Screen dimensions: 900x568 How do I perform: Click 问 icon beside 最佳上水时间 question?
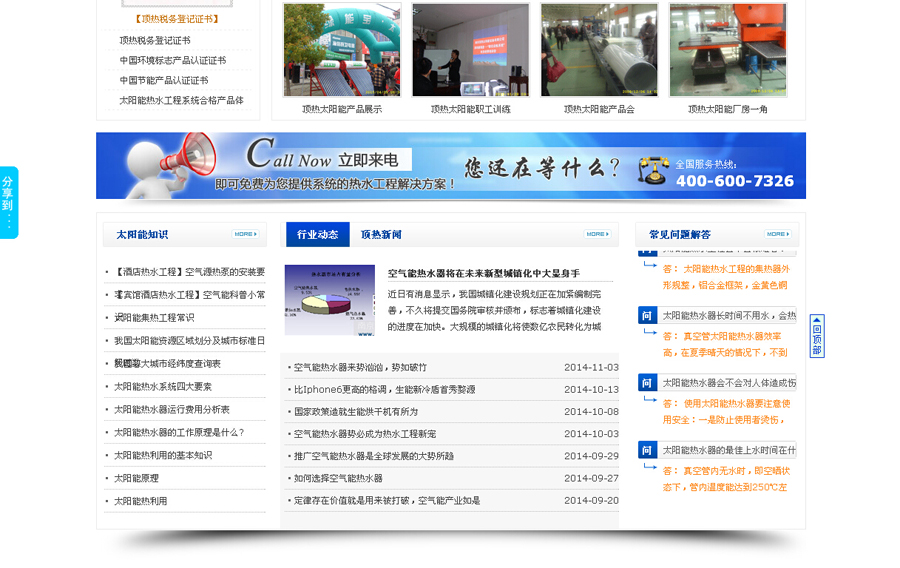(x=647, y=450)
